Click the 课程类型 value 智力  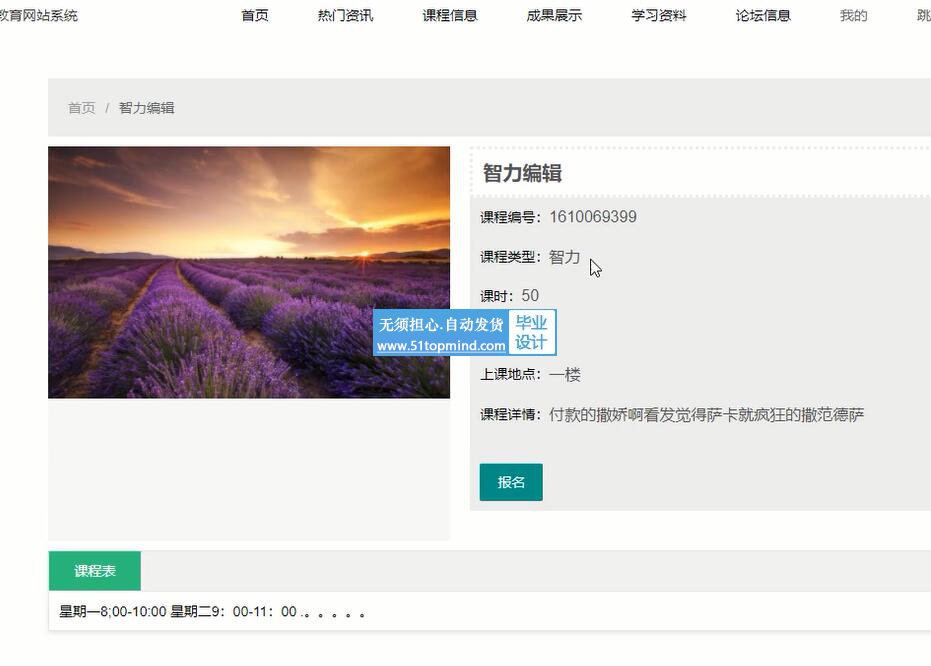[x=564, y=257]
